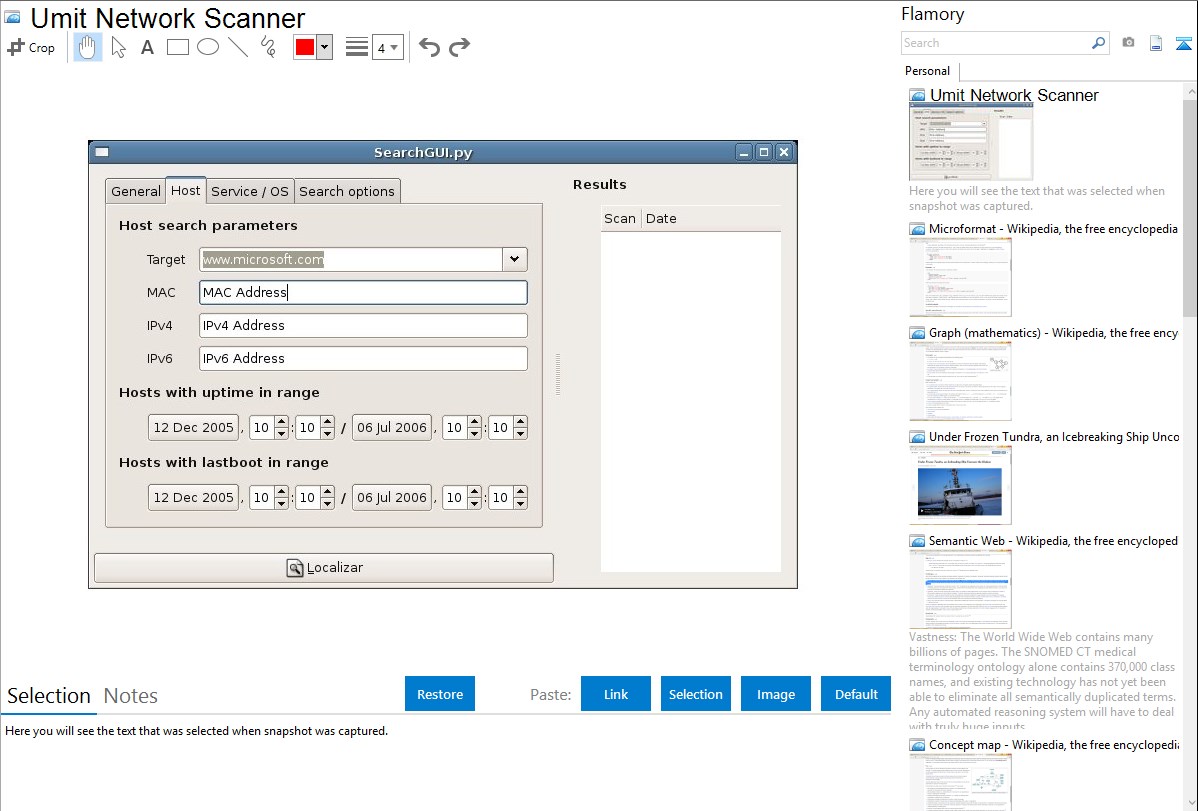Open the Personal tab
The height and width of the screenshot is (811, 1198).
tap(928, 71)
